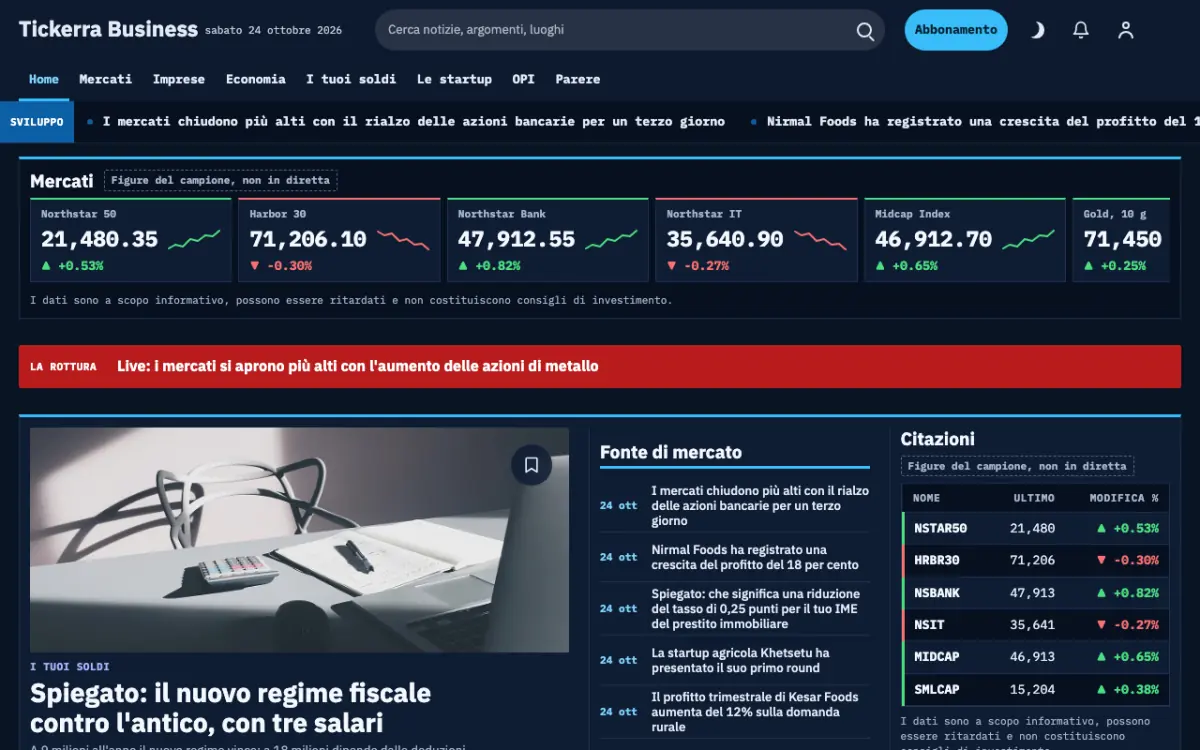The height and width of the screenshot is (750, 1200).
Task: Click the LA ROTTURA label
Action: [x=63, y=367]
